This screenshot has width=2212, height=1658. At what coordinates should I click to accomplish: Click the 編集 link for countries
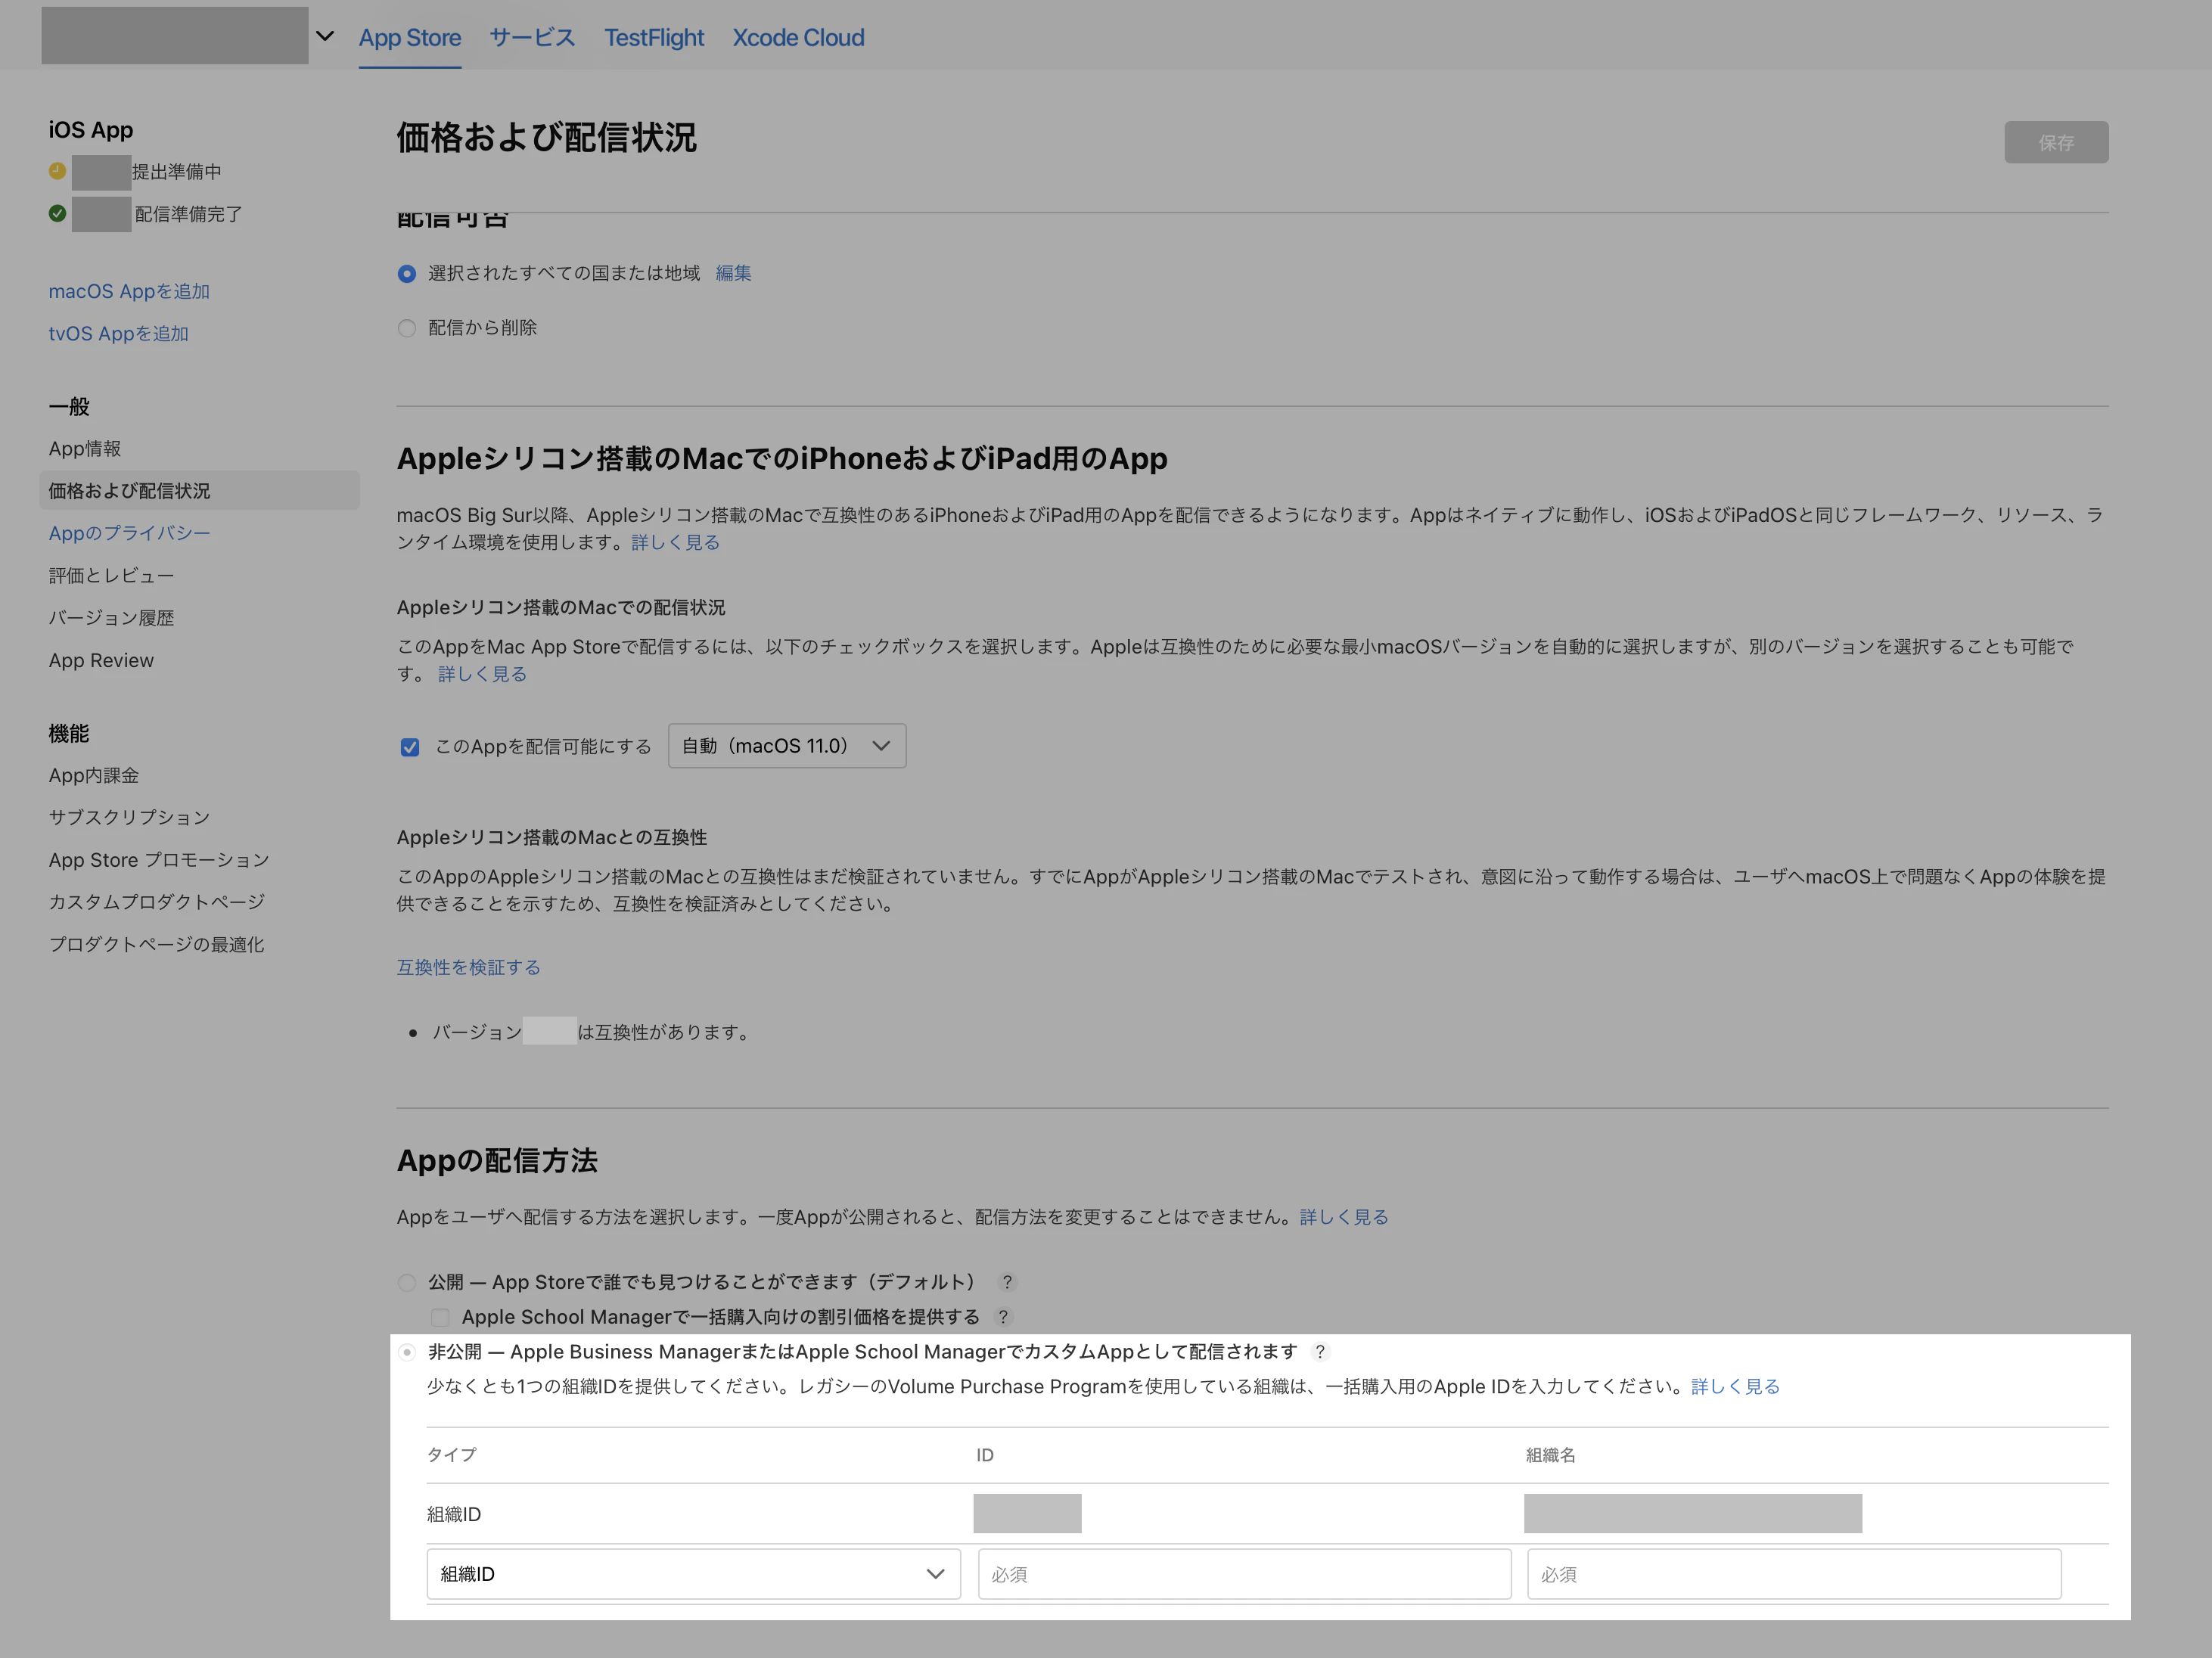(x=733, y=273)
